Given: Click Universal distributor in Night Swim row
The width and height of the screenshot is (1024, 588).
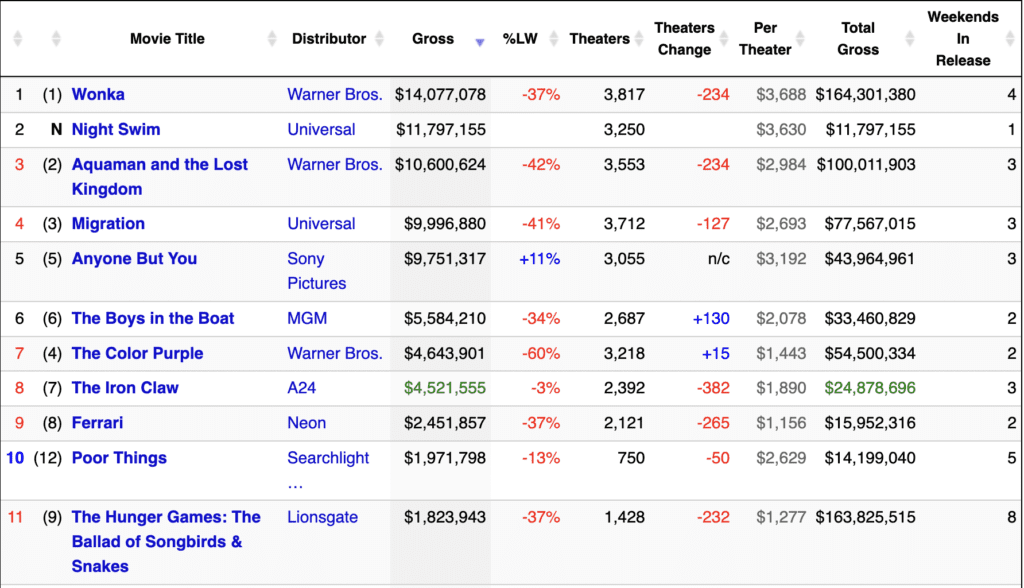Looking at the screenshot, I should point(321,129).
